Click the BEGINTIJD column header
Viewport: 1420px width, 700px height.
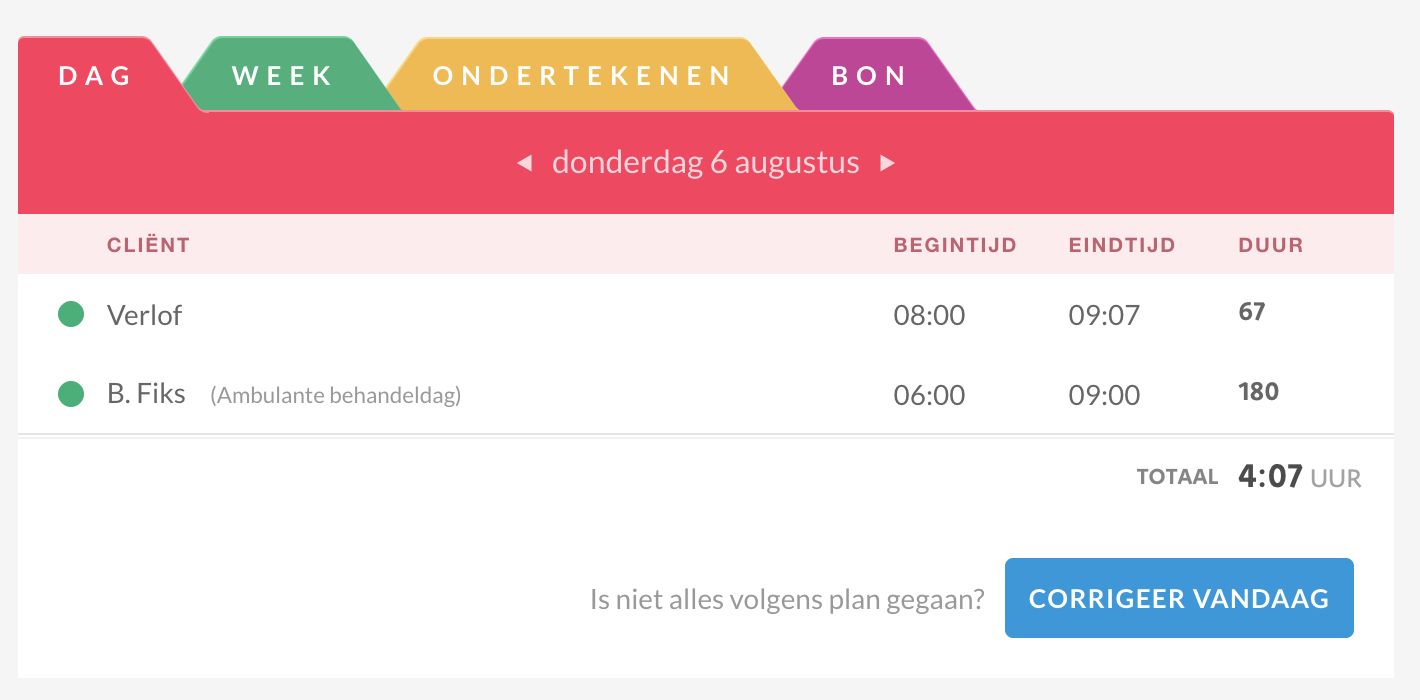tap(955, 245)
